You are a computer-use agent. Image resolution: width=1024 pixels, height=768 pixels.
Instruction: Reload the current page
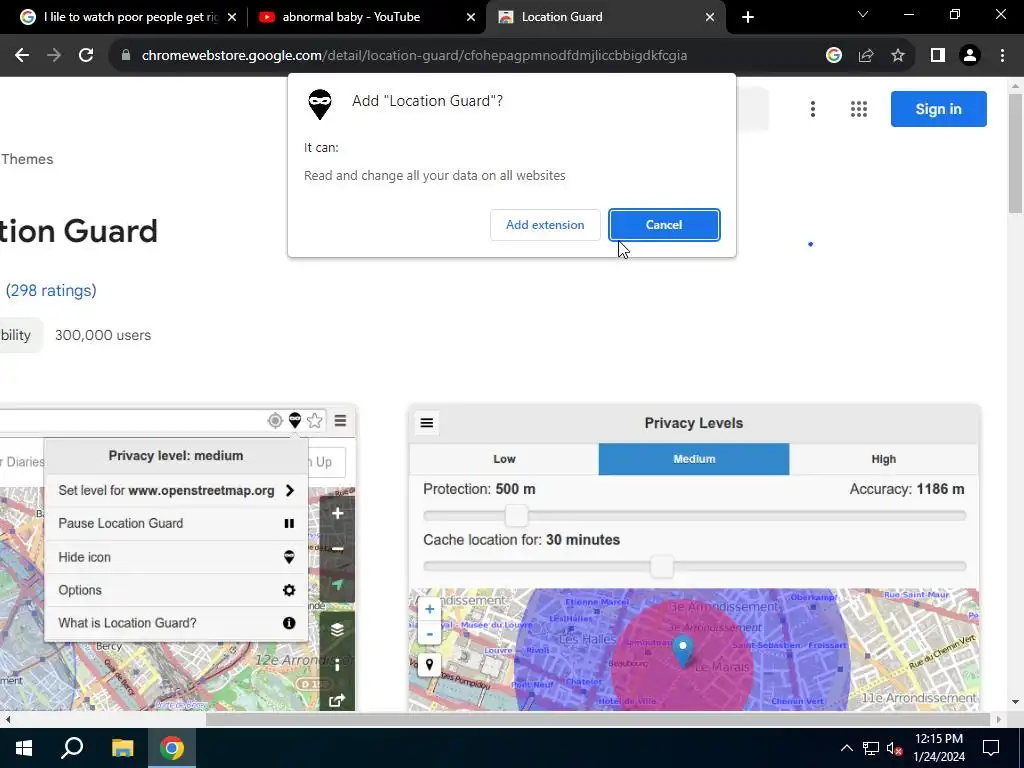point(86,56)
